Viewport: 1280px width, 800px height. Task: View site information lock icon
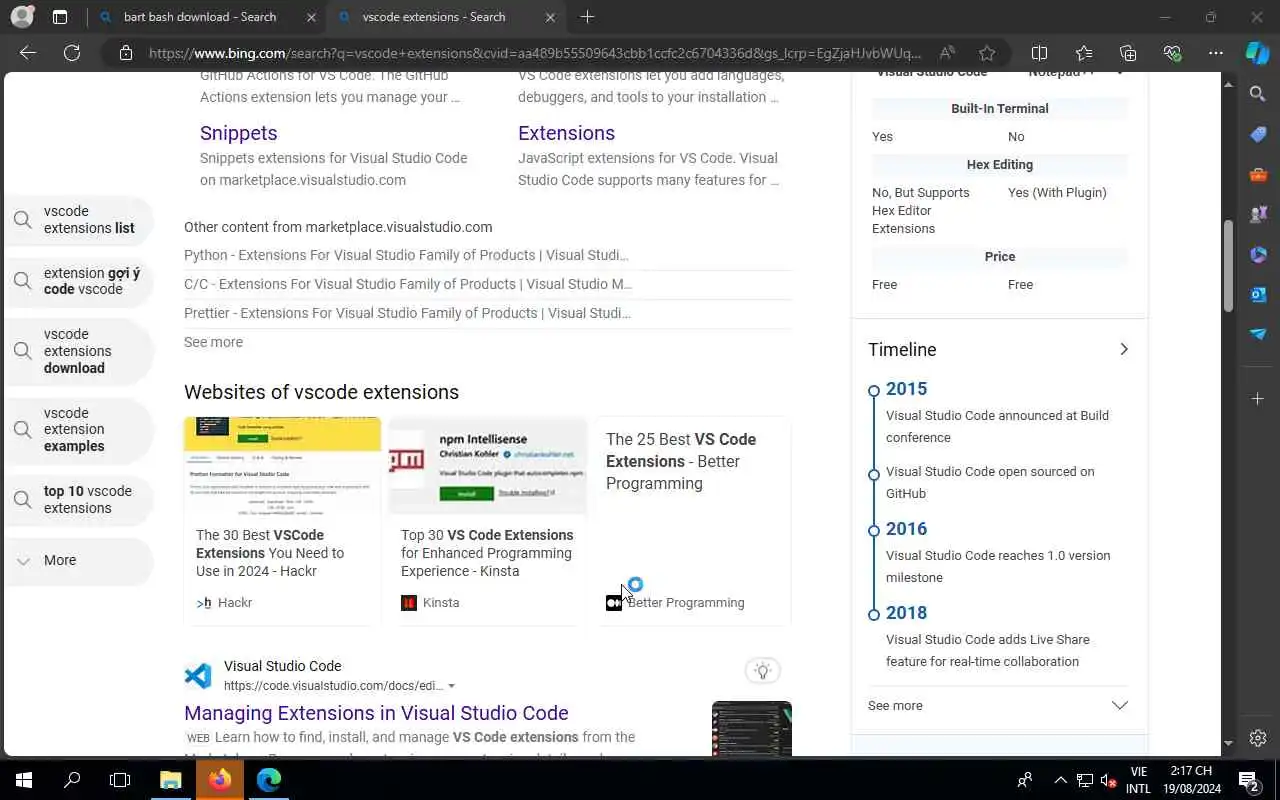tap(126, 53)
